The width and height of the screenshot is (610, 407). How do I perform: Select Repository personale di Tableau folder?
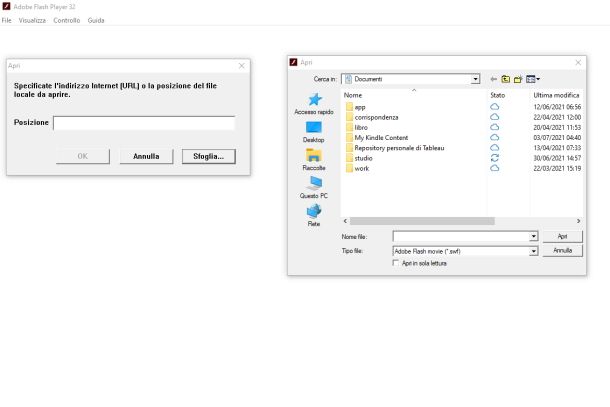pos(395,148)
